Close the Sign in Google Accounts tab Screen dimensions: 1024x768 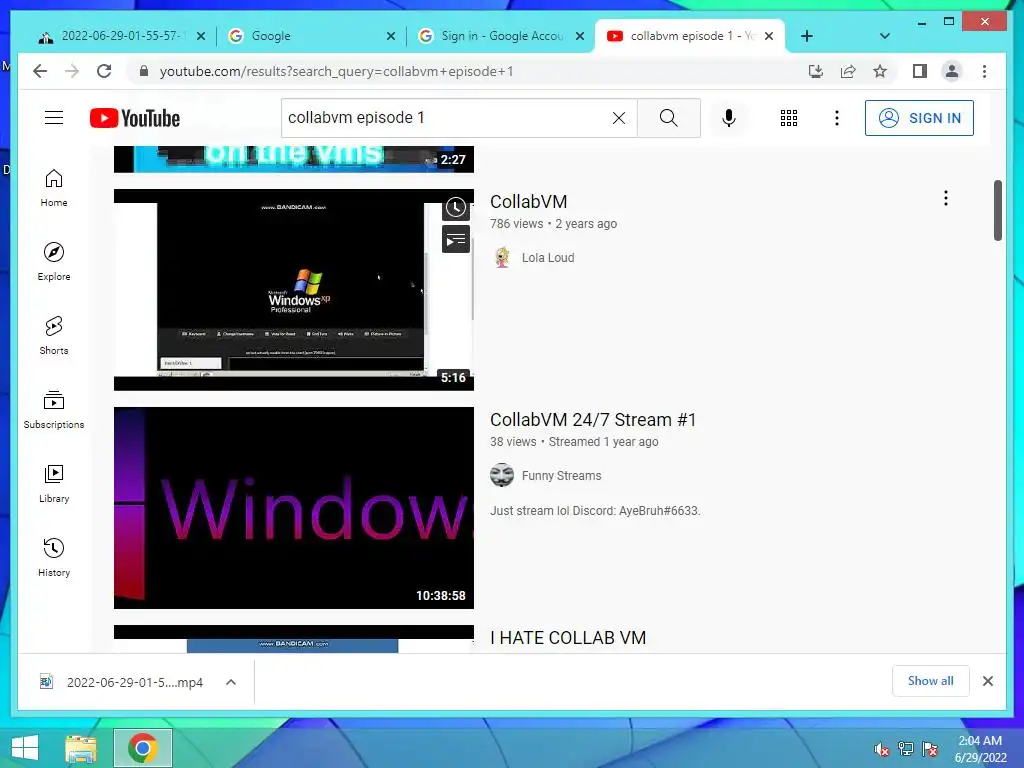point(579,36)
